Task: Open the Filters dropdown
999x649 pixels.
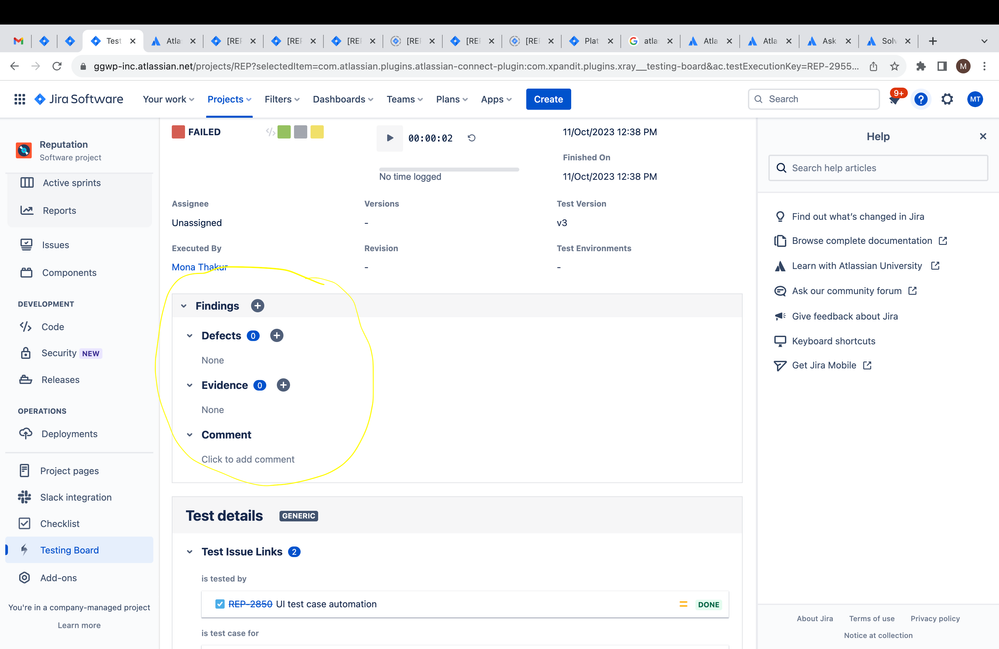Action: [x=282, y=99]
